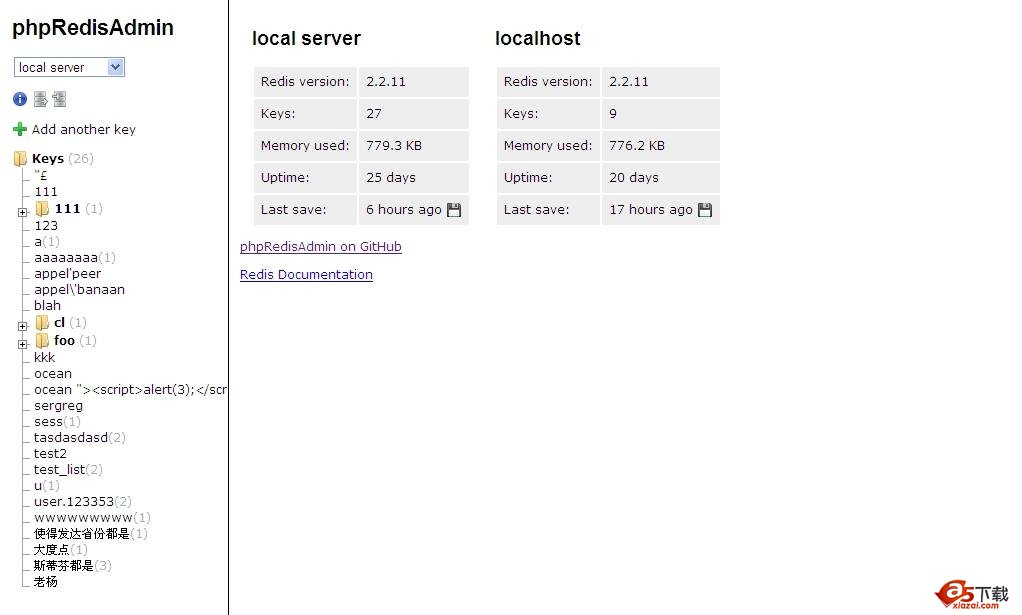This screenshot has height=615, width=1022.
Task: Click the 20 days uptime value
Action: pyautogui.click(x=634, y=177)
